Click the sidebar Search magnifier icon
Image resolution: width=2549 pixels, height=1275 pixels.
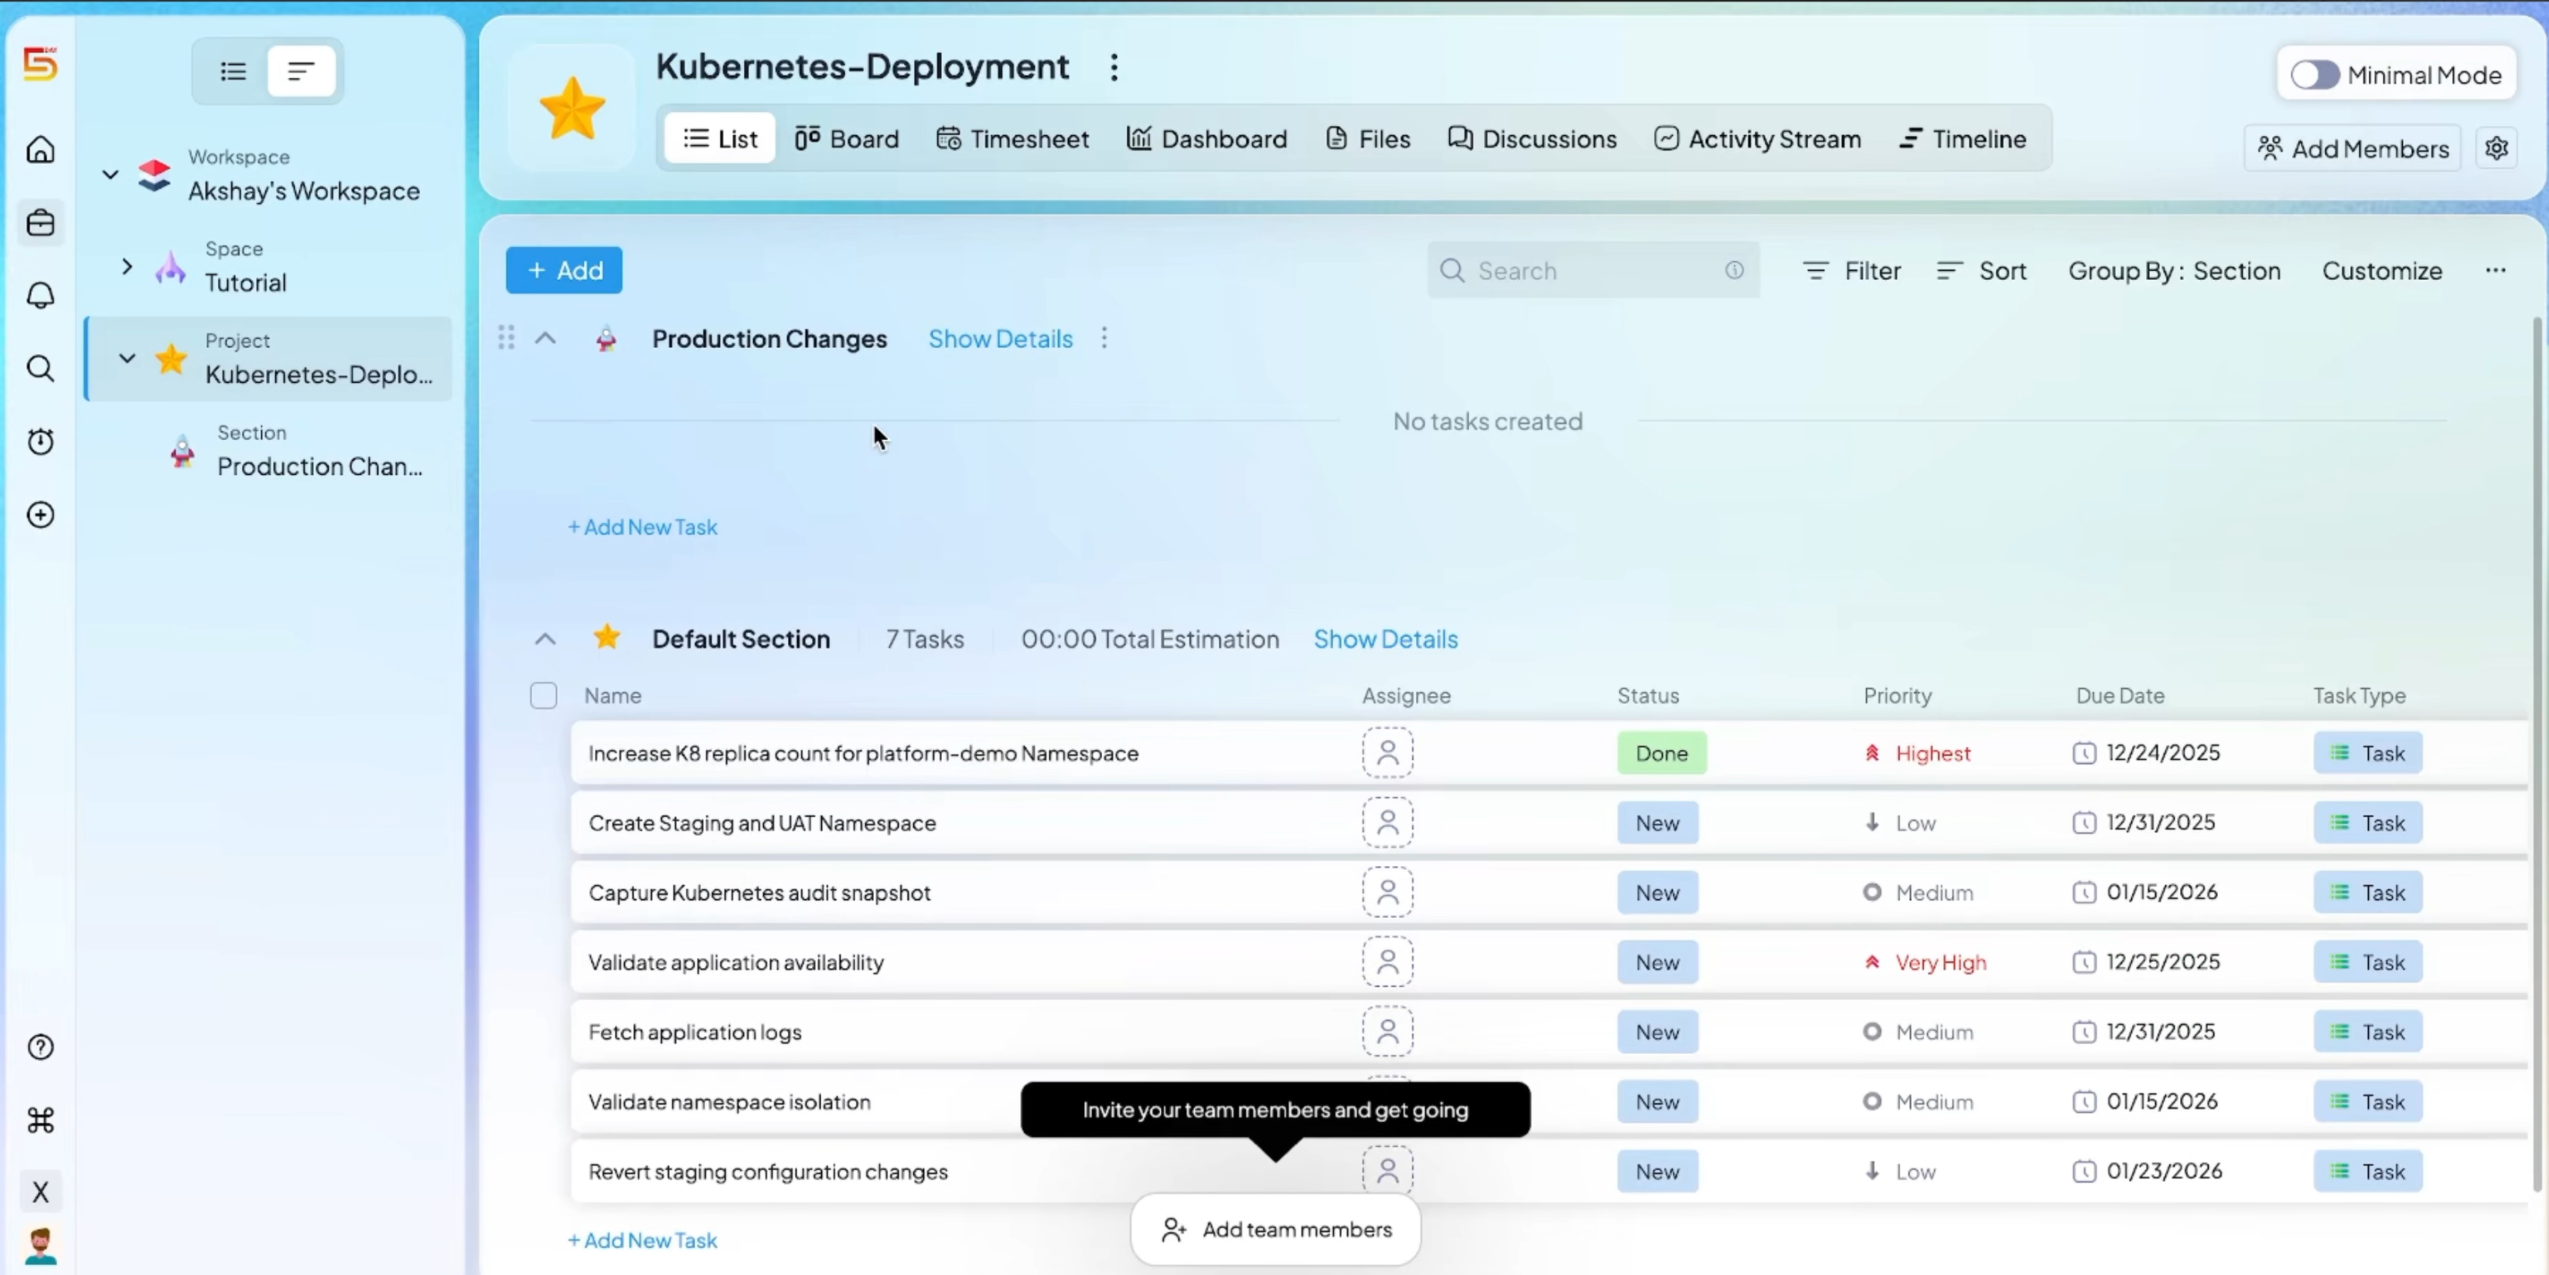pos(41,369)
